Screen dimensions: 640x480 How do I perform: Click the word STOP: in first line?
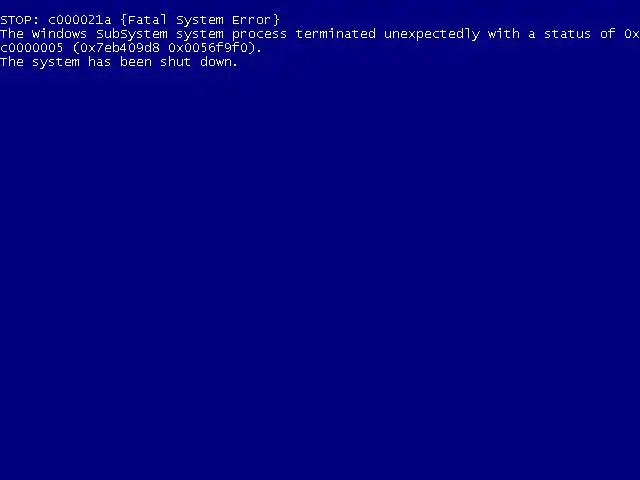click(x=20, y=20)
